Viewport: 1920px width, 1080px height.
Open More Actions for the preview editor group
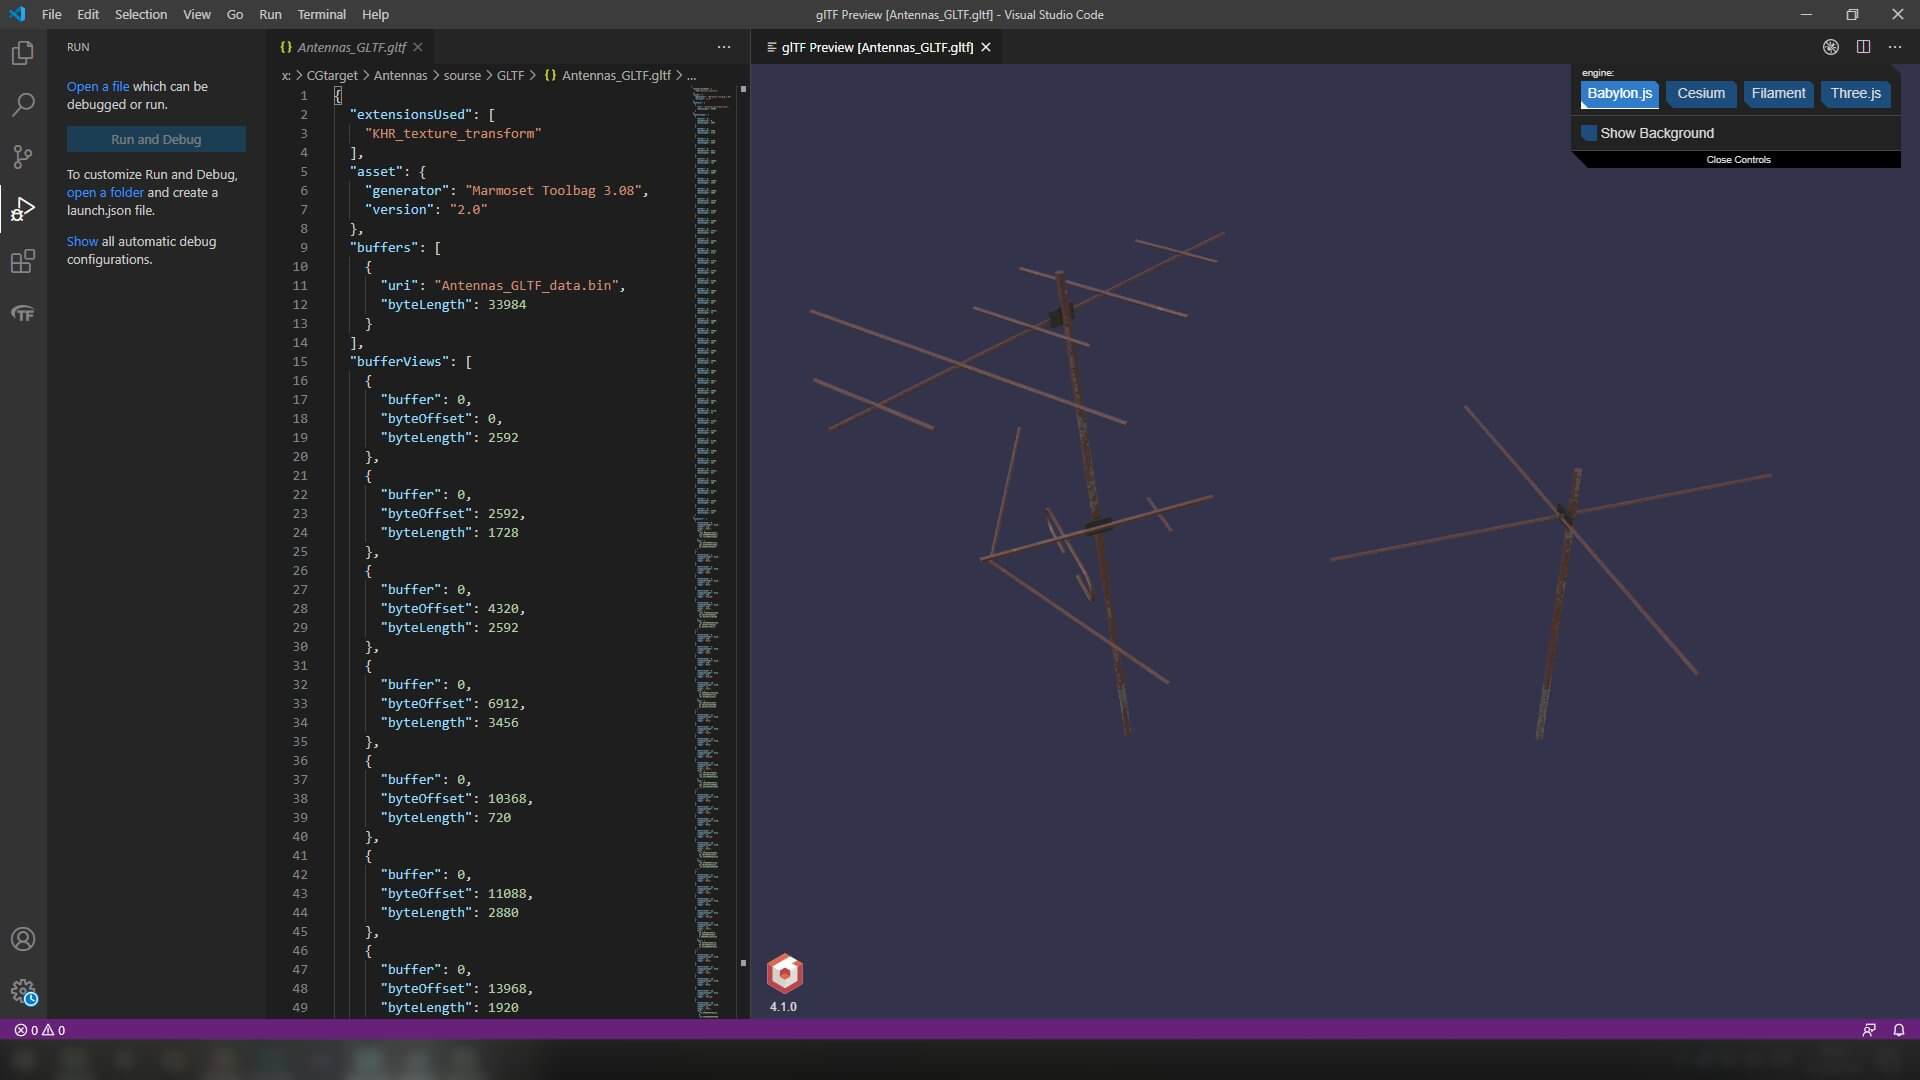[1895, 47]
